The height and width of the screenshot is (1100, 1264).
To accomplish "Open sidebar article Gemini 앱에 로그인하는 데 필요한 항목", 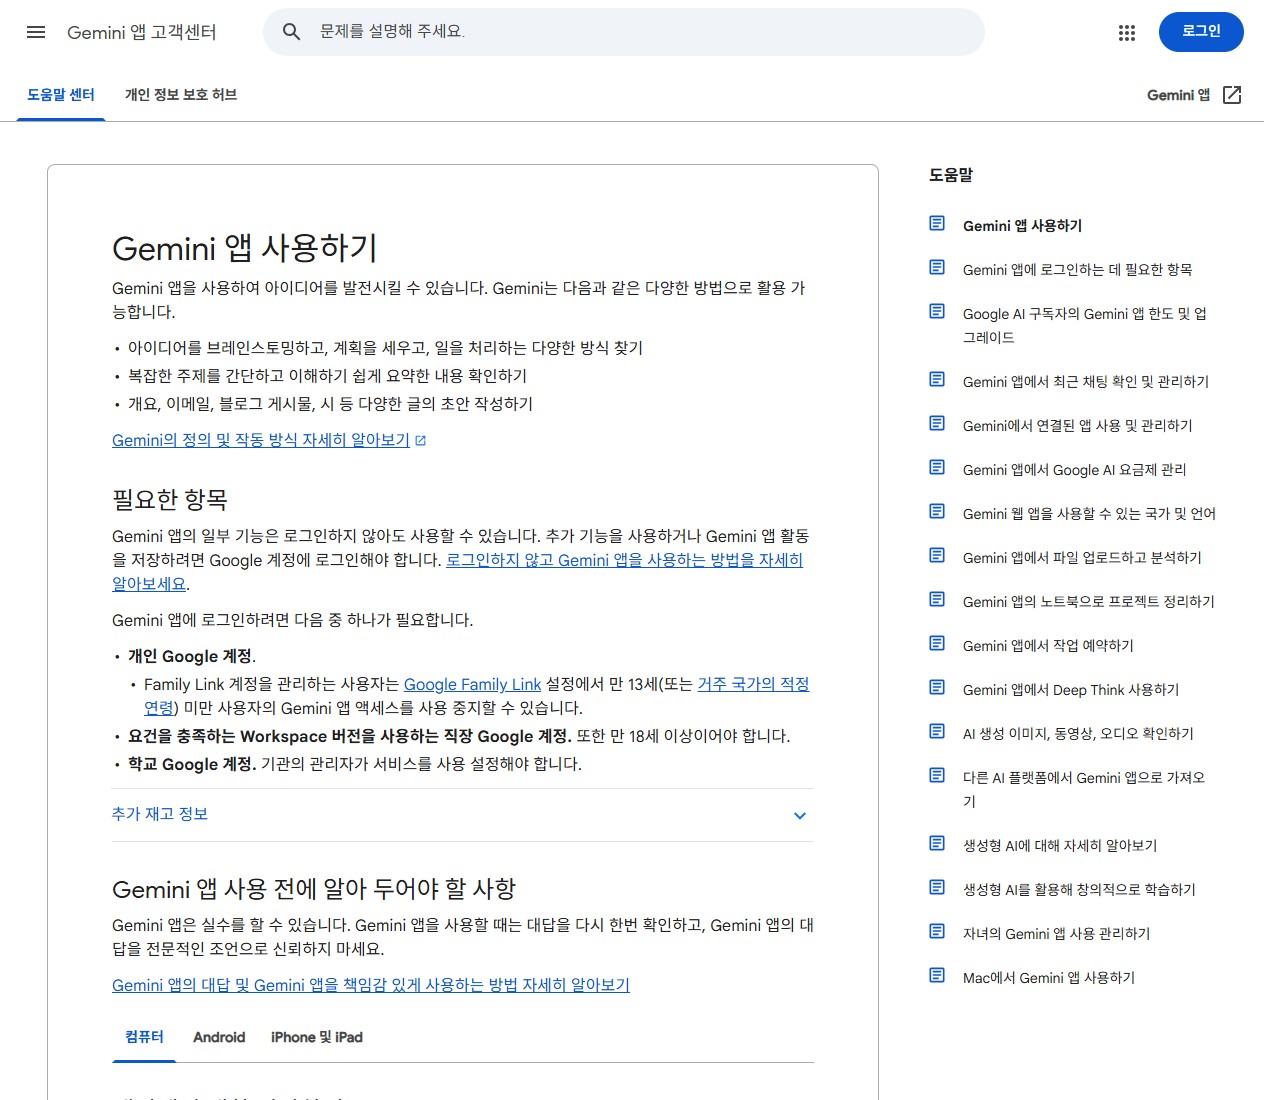I will coord(1077,270).
